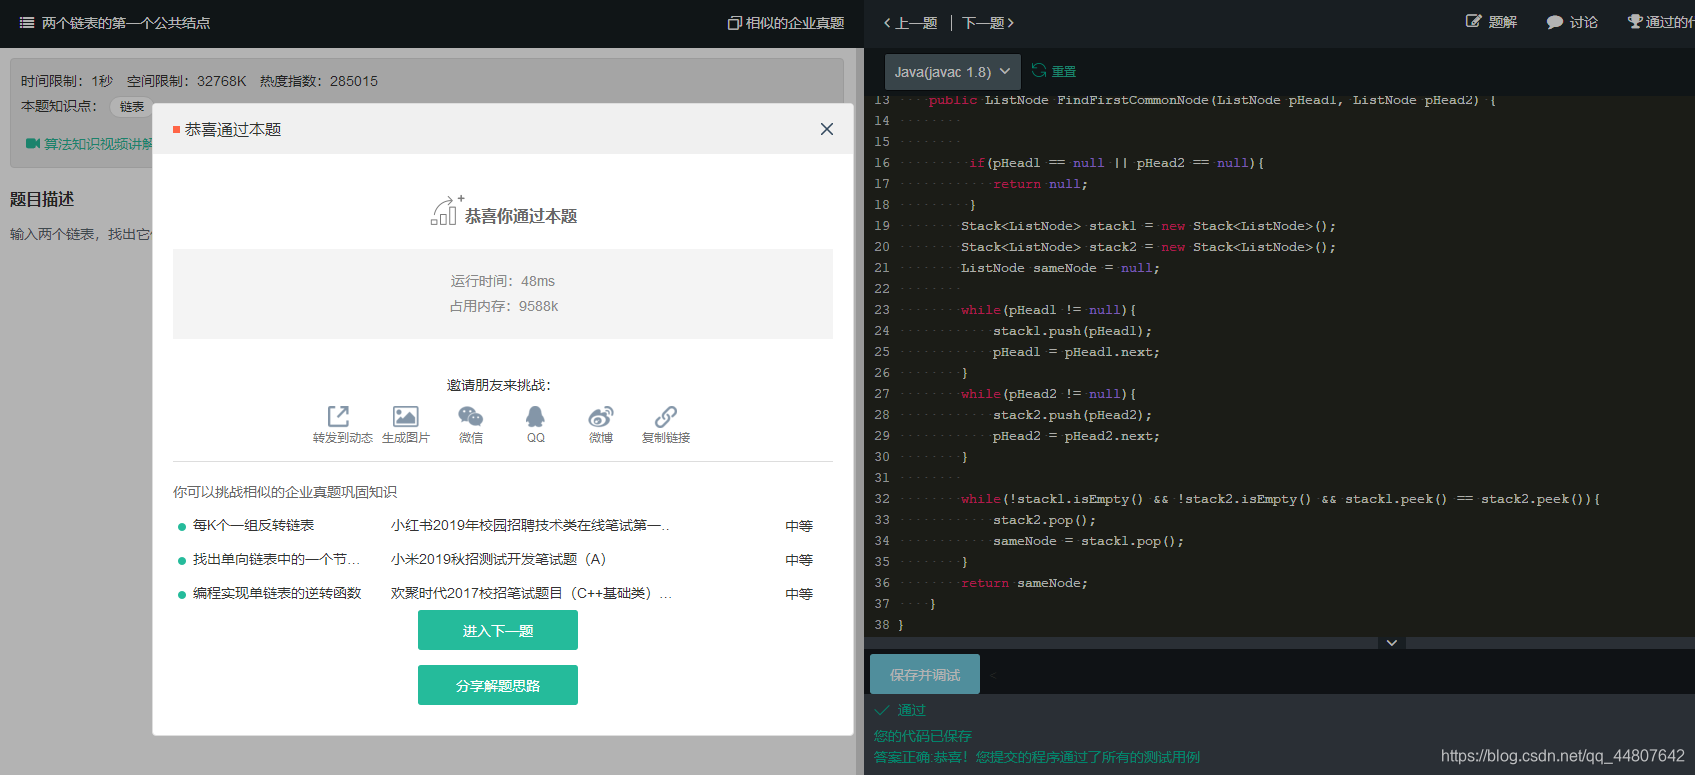
Task: Close the congratulations dialog
Action: click(826, 129)
